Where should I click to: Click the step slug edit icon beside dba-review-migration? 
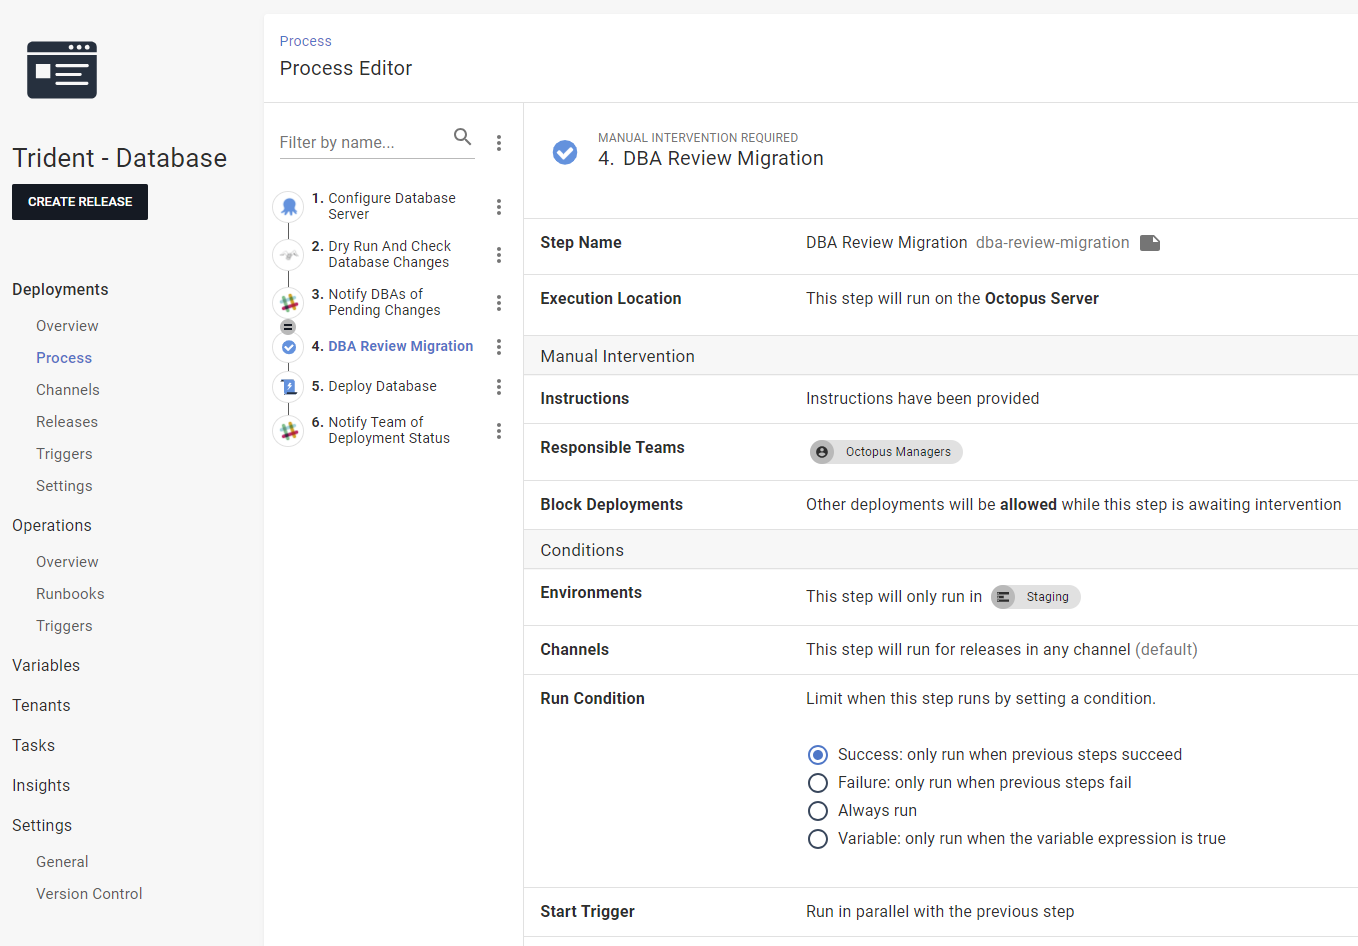pyautogui.click(x=1150, y=243)
